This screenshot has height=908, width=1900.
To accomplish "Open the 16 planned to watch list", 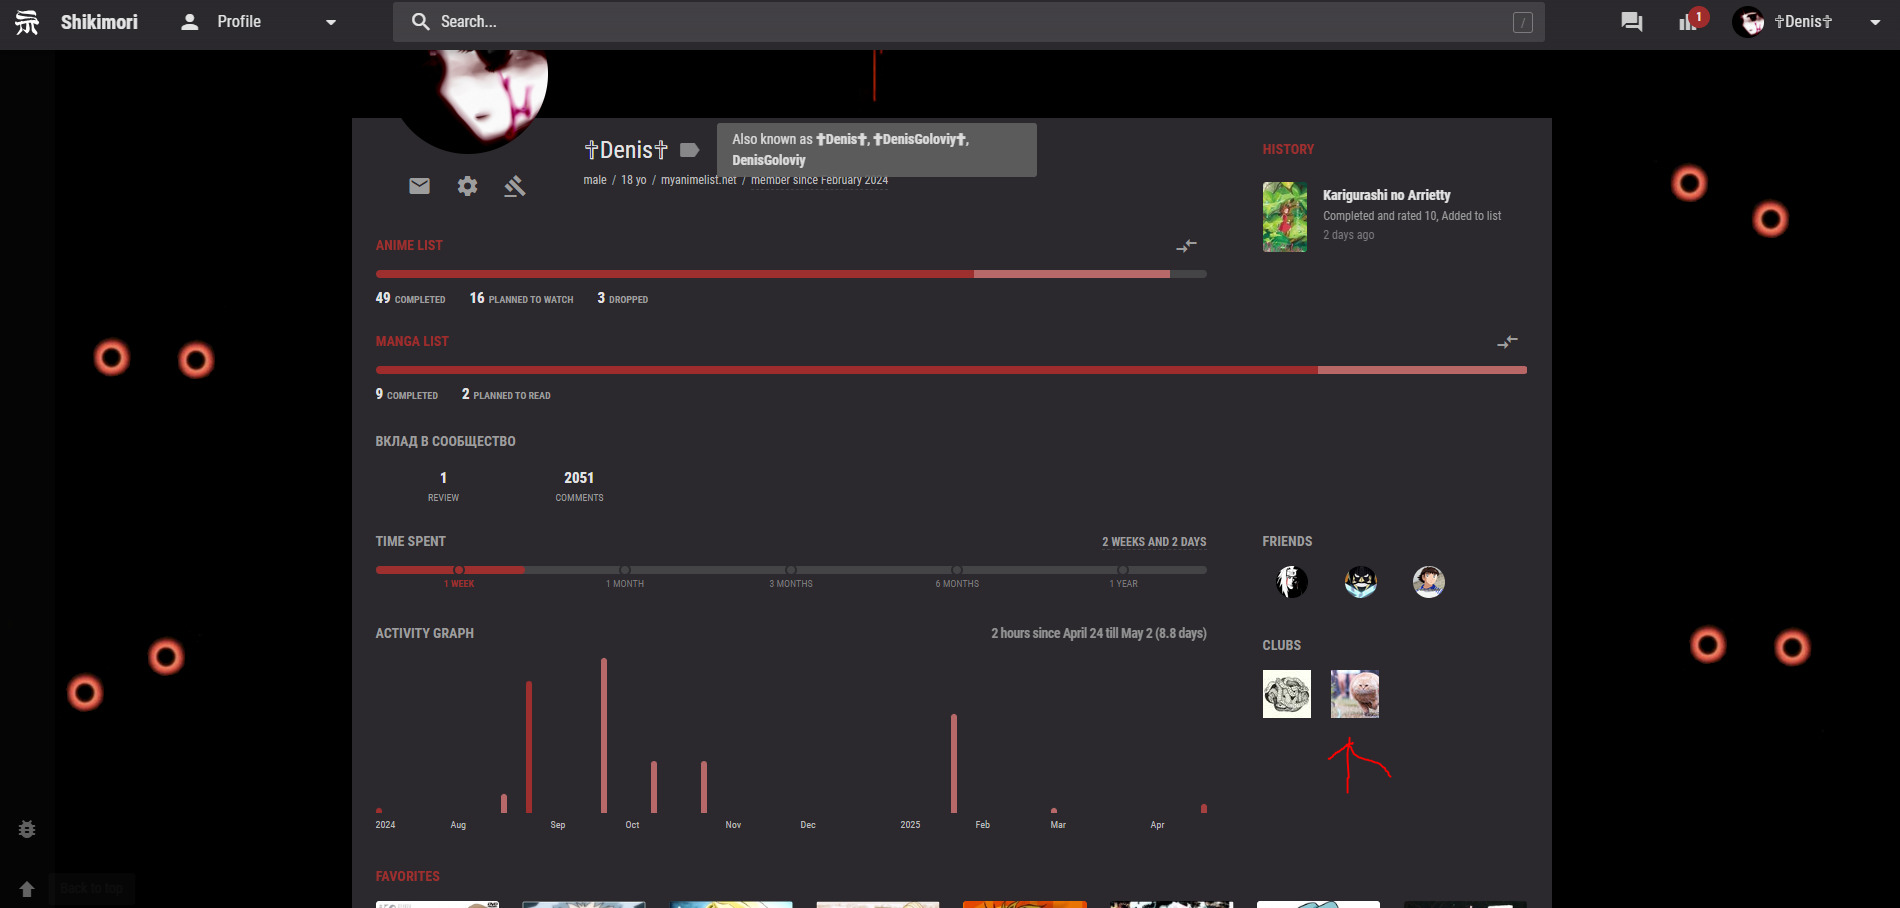I will 521,298.
